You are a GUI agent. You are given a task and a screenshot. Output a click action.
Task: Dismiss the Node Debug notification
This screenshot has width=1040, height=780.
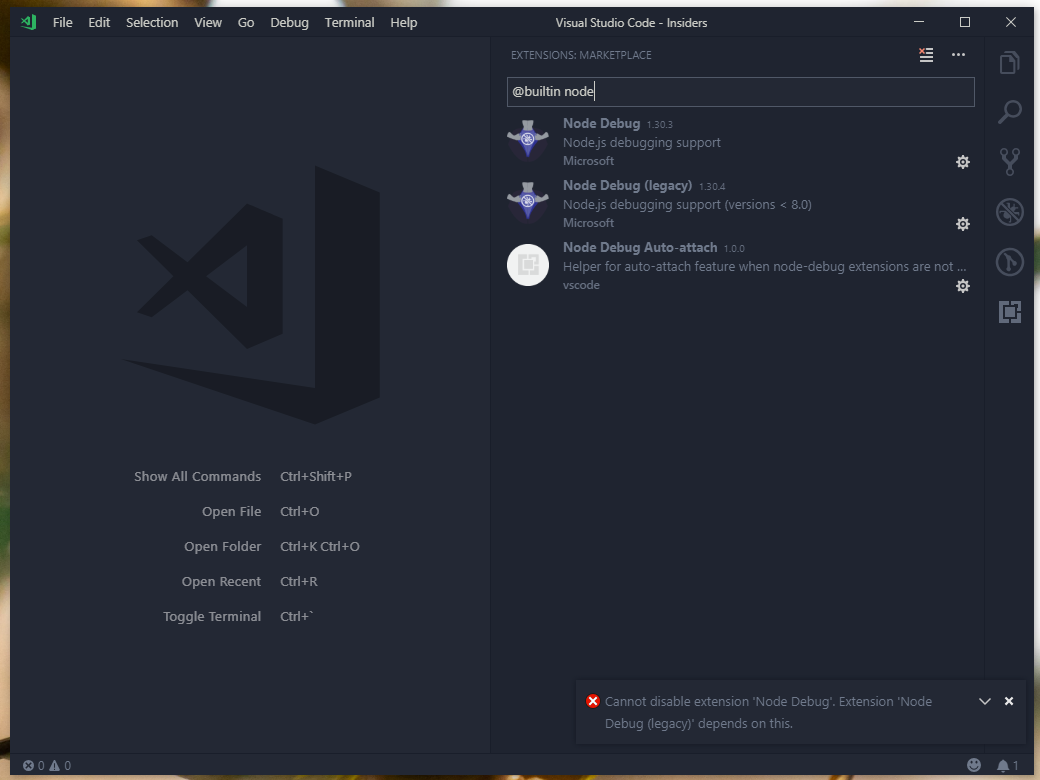click(1009, 701)
